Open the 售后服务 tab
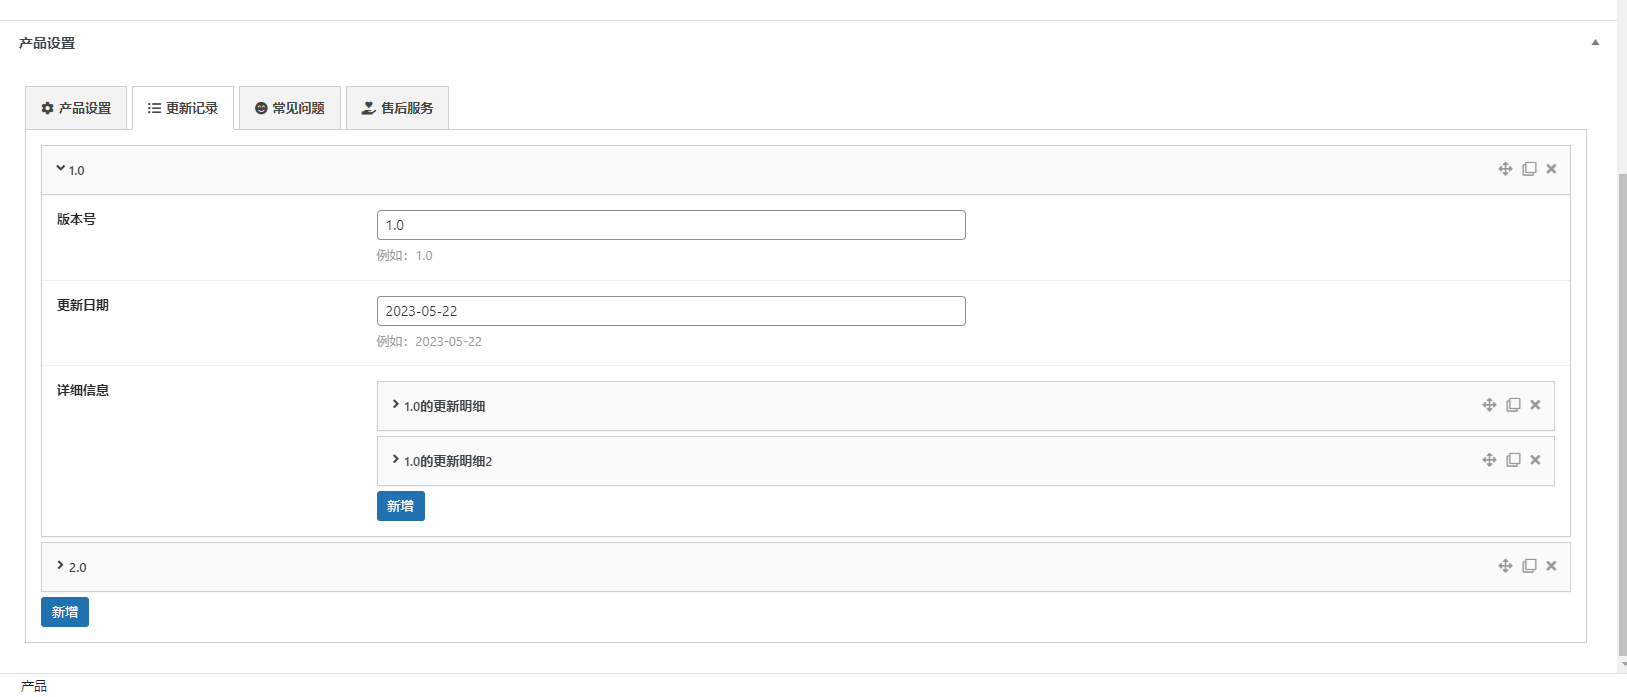 [397, 108]
